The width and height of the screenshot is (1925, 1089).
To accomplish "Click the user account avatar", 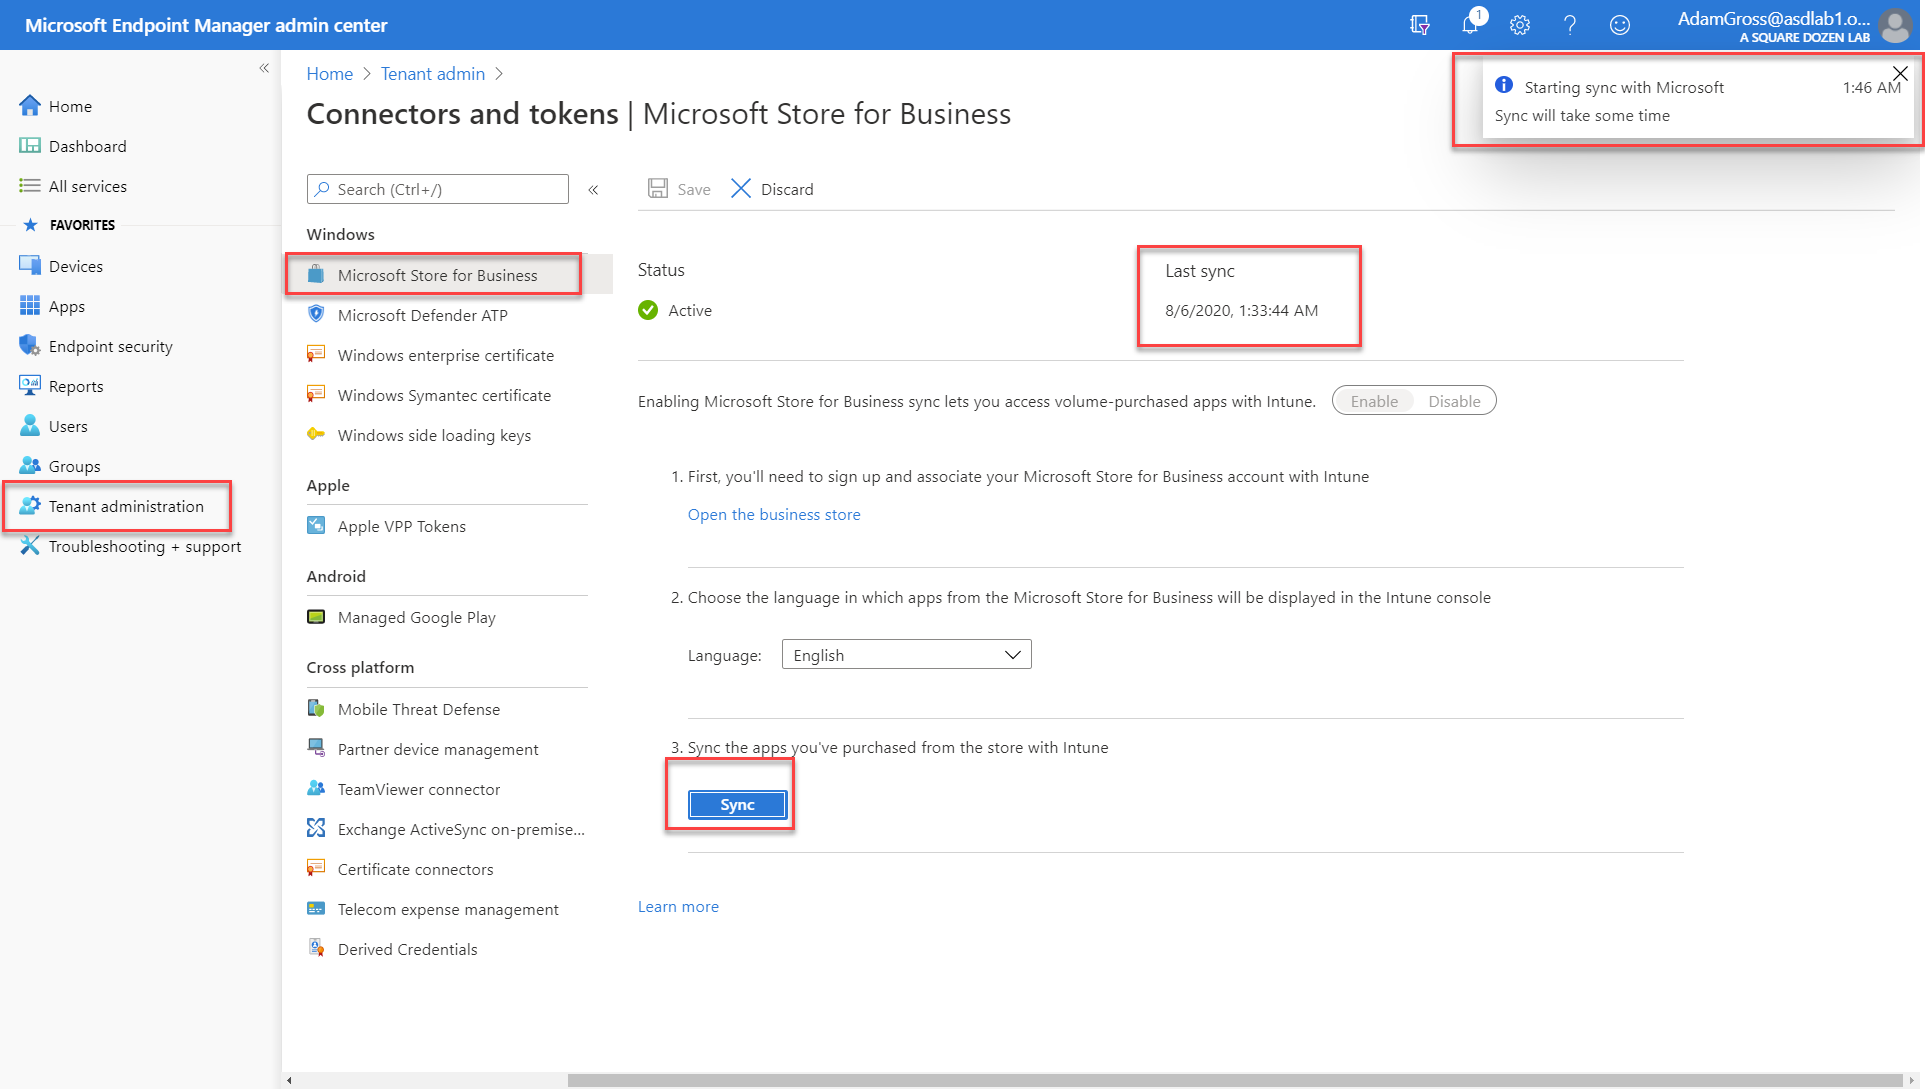I will [1895, 25].
